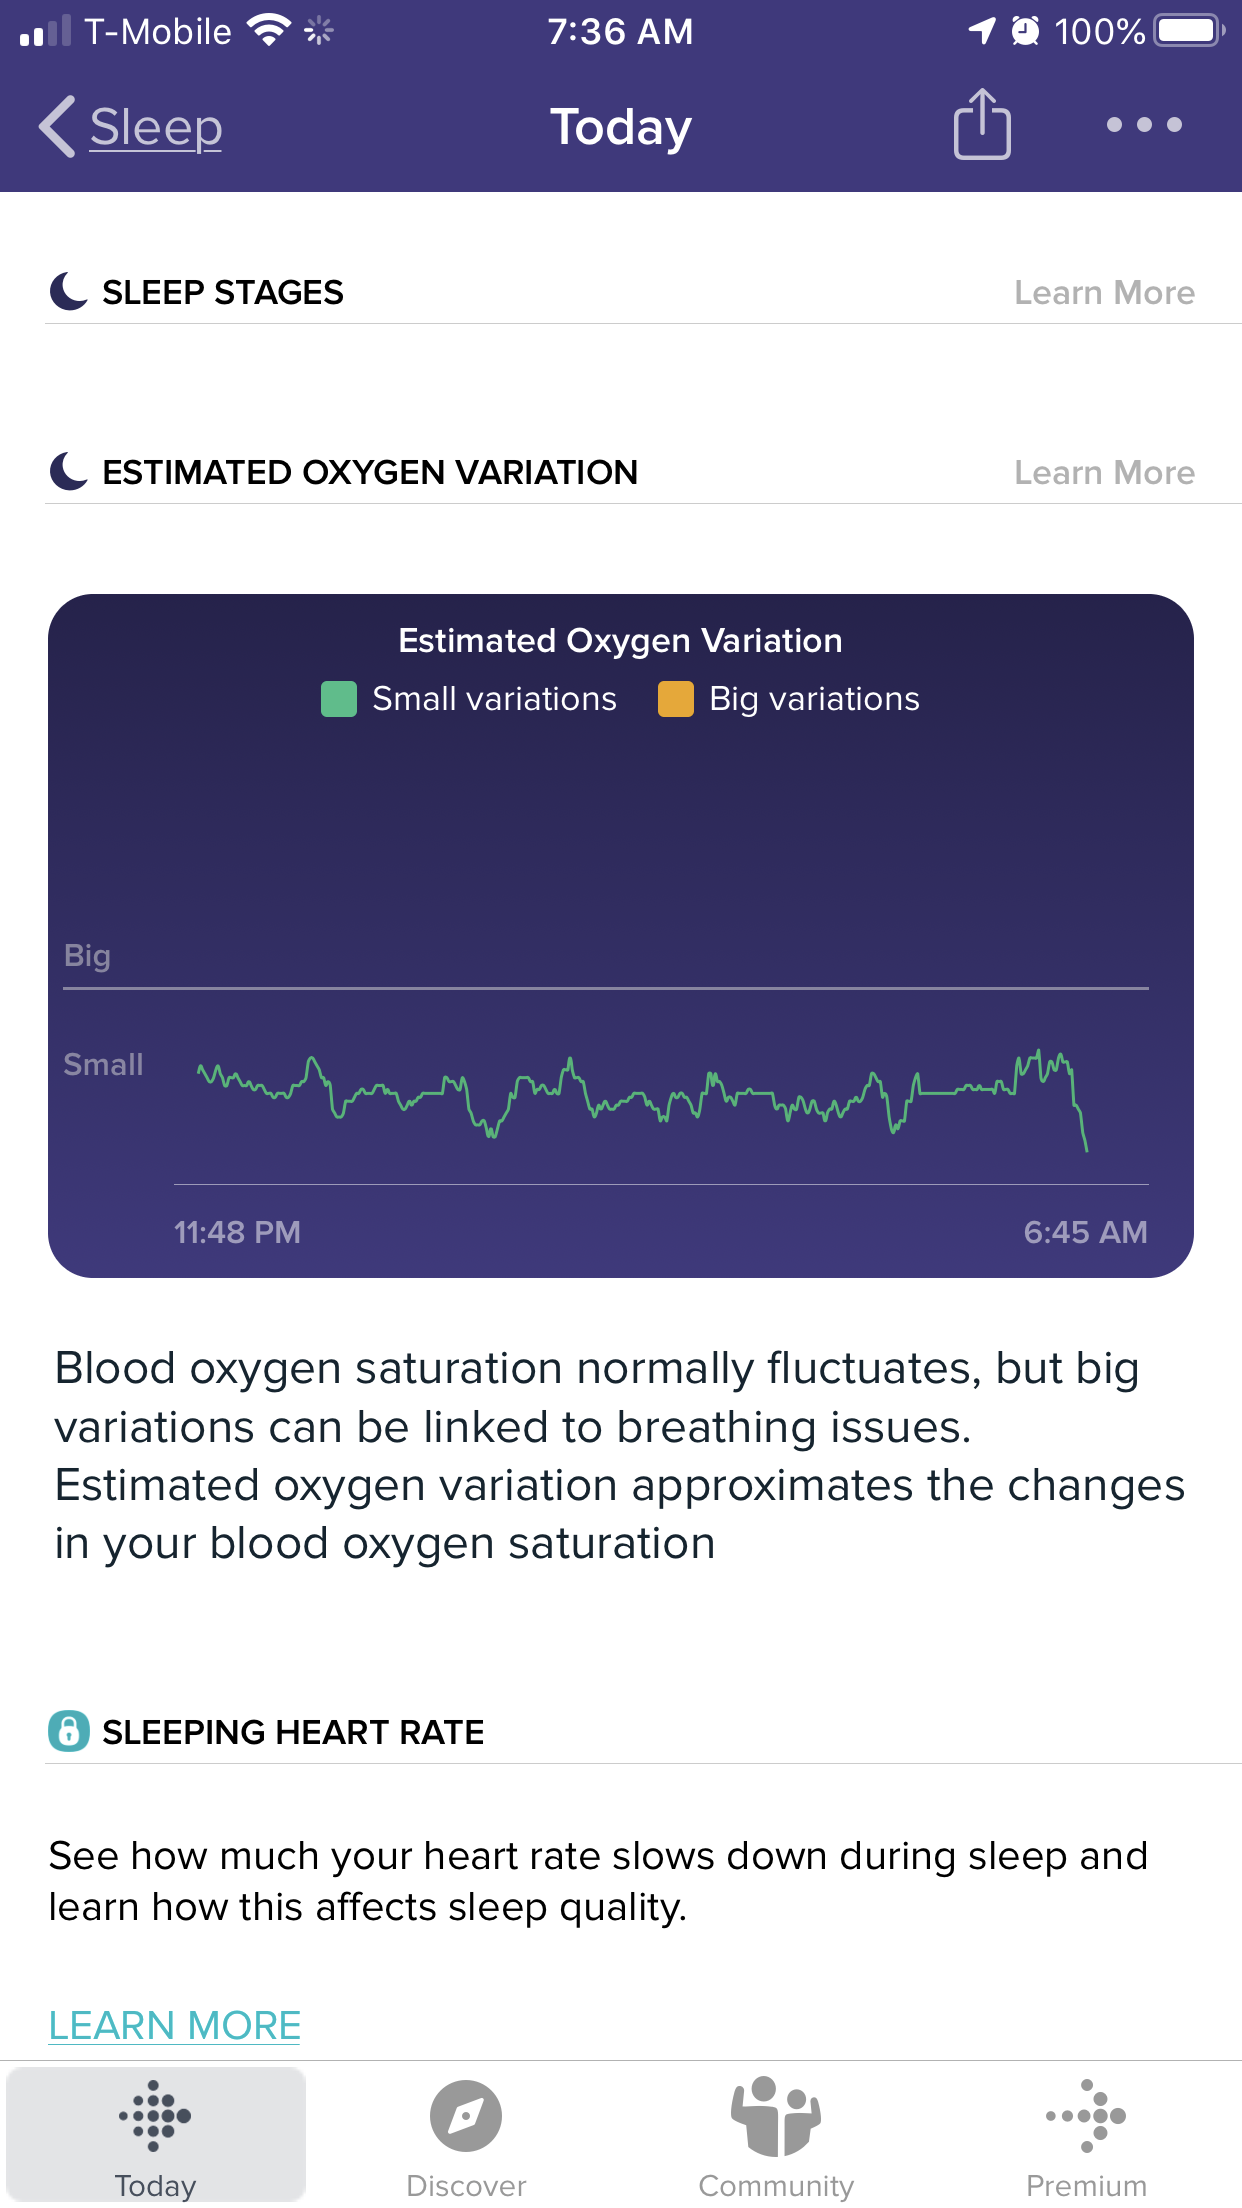This screenshot has height=2208, width=1242.
Task: Tap Learn More next to Oxygen Variation
Action: pos(1104,472)
